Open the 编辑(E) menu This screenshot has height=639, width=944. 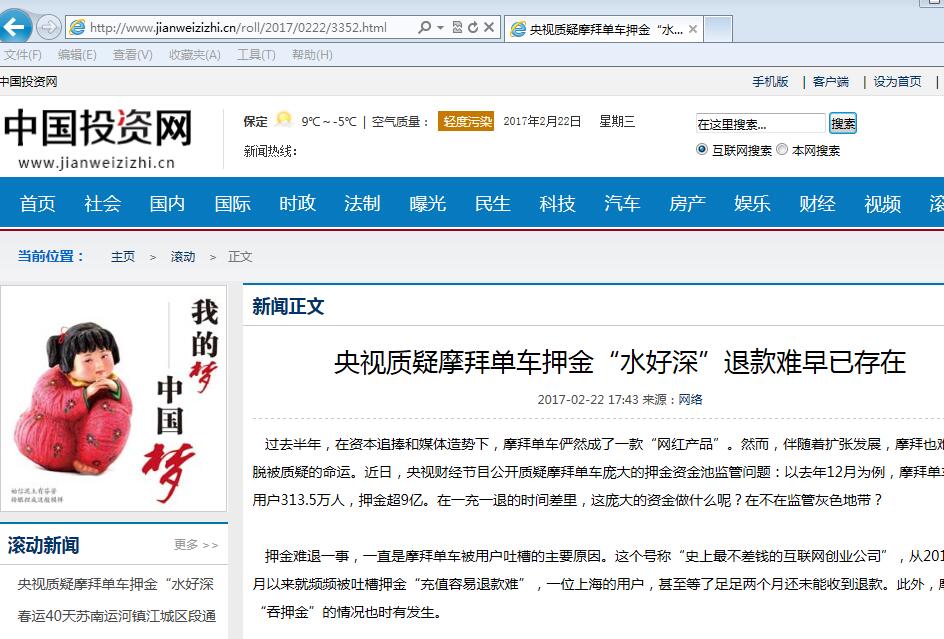pos(77,55)
